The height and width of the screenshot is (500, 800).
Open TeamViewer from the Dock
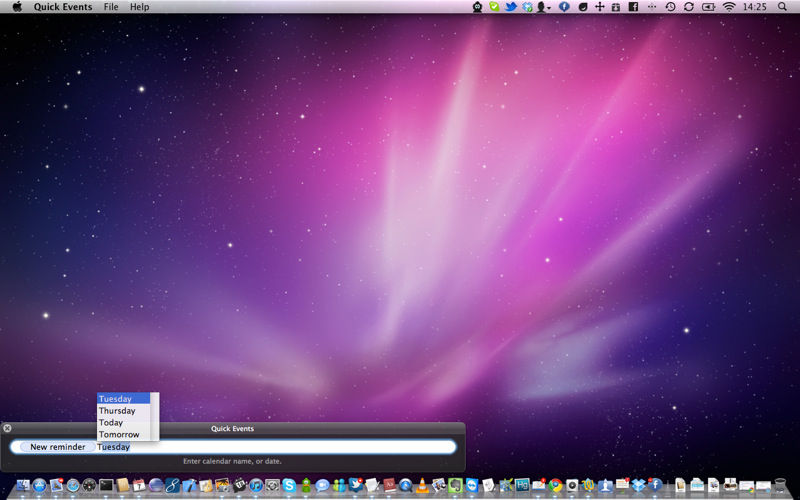(x=472, y=485)
